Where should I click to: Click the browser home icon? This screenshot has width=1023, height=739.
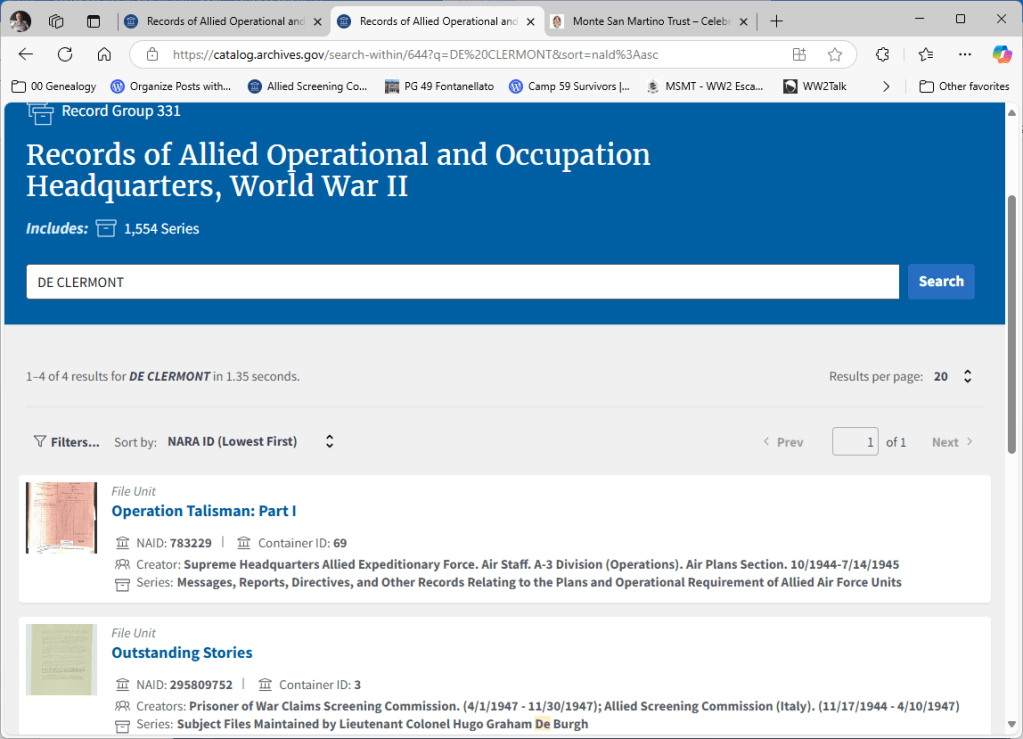(104, 54)
